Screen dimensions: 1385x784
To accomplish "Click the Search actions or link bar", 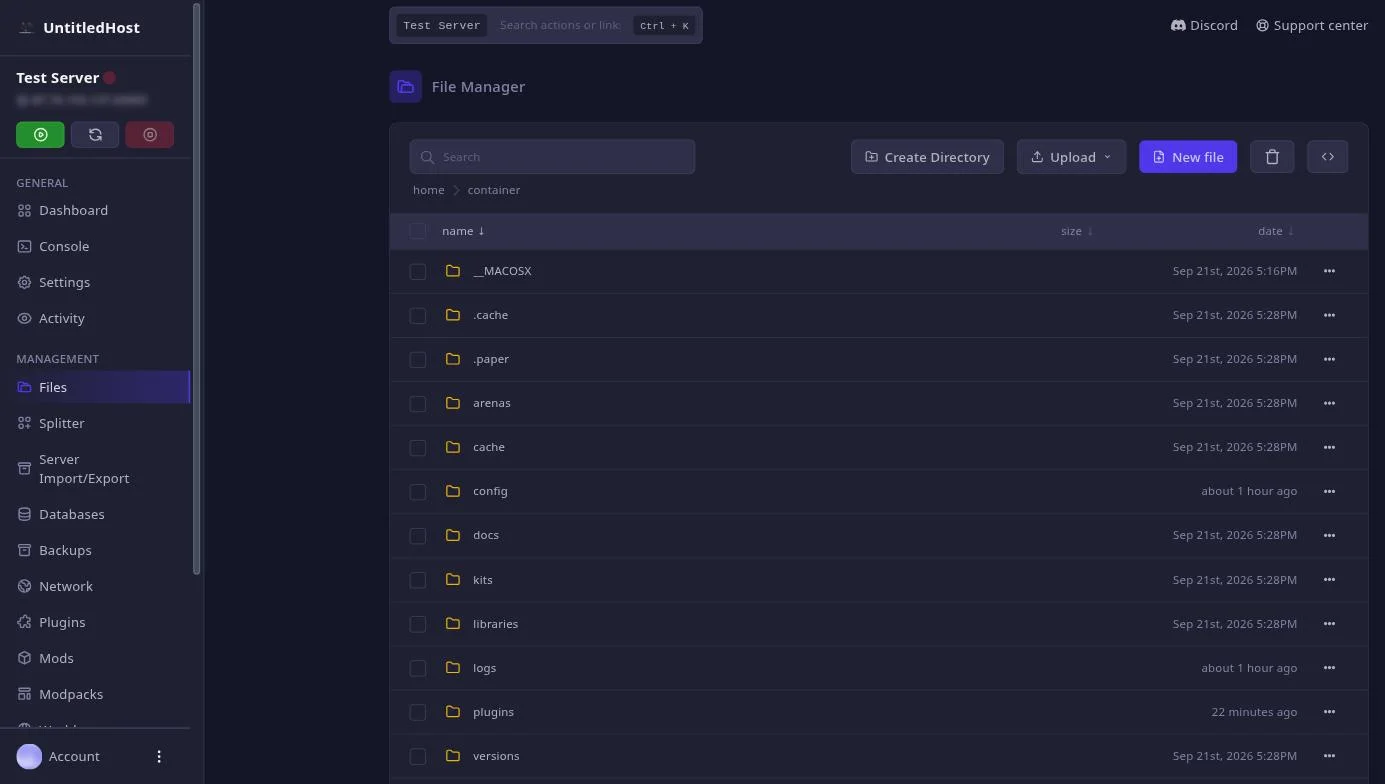I will (560, 25).
